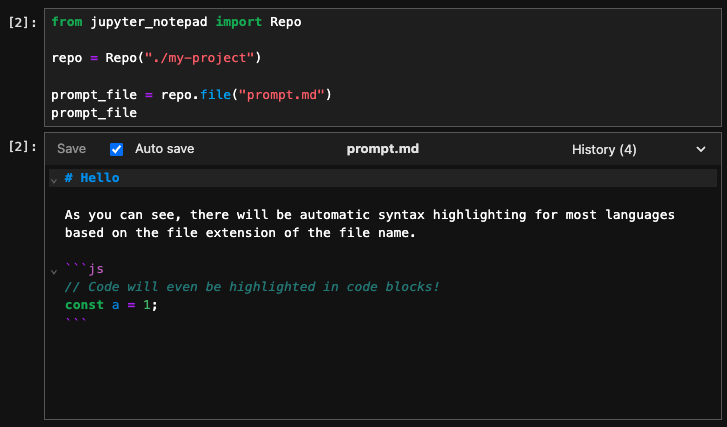This screenshot has width=727, height=427.
Task: Click the Save button
Action: click(x=71, y=149)
